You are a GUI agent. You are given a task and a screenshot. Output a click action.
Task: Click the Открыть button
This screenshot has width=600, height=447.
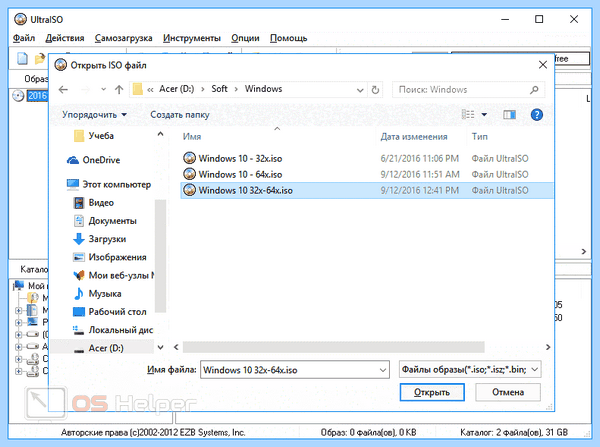(x=432, y=392)
